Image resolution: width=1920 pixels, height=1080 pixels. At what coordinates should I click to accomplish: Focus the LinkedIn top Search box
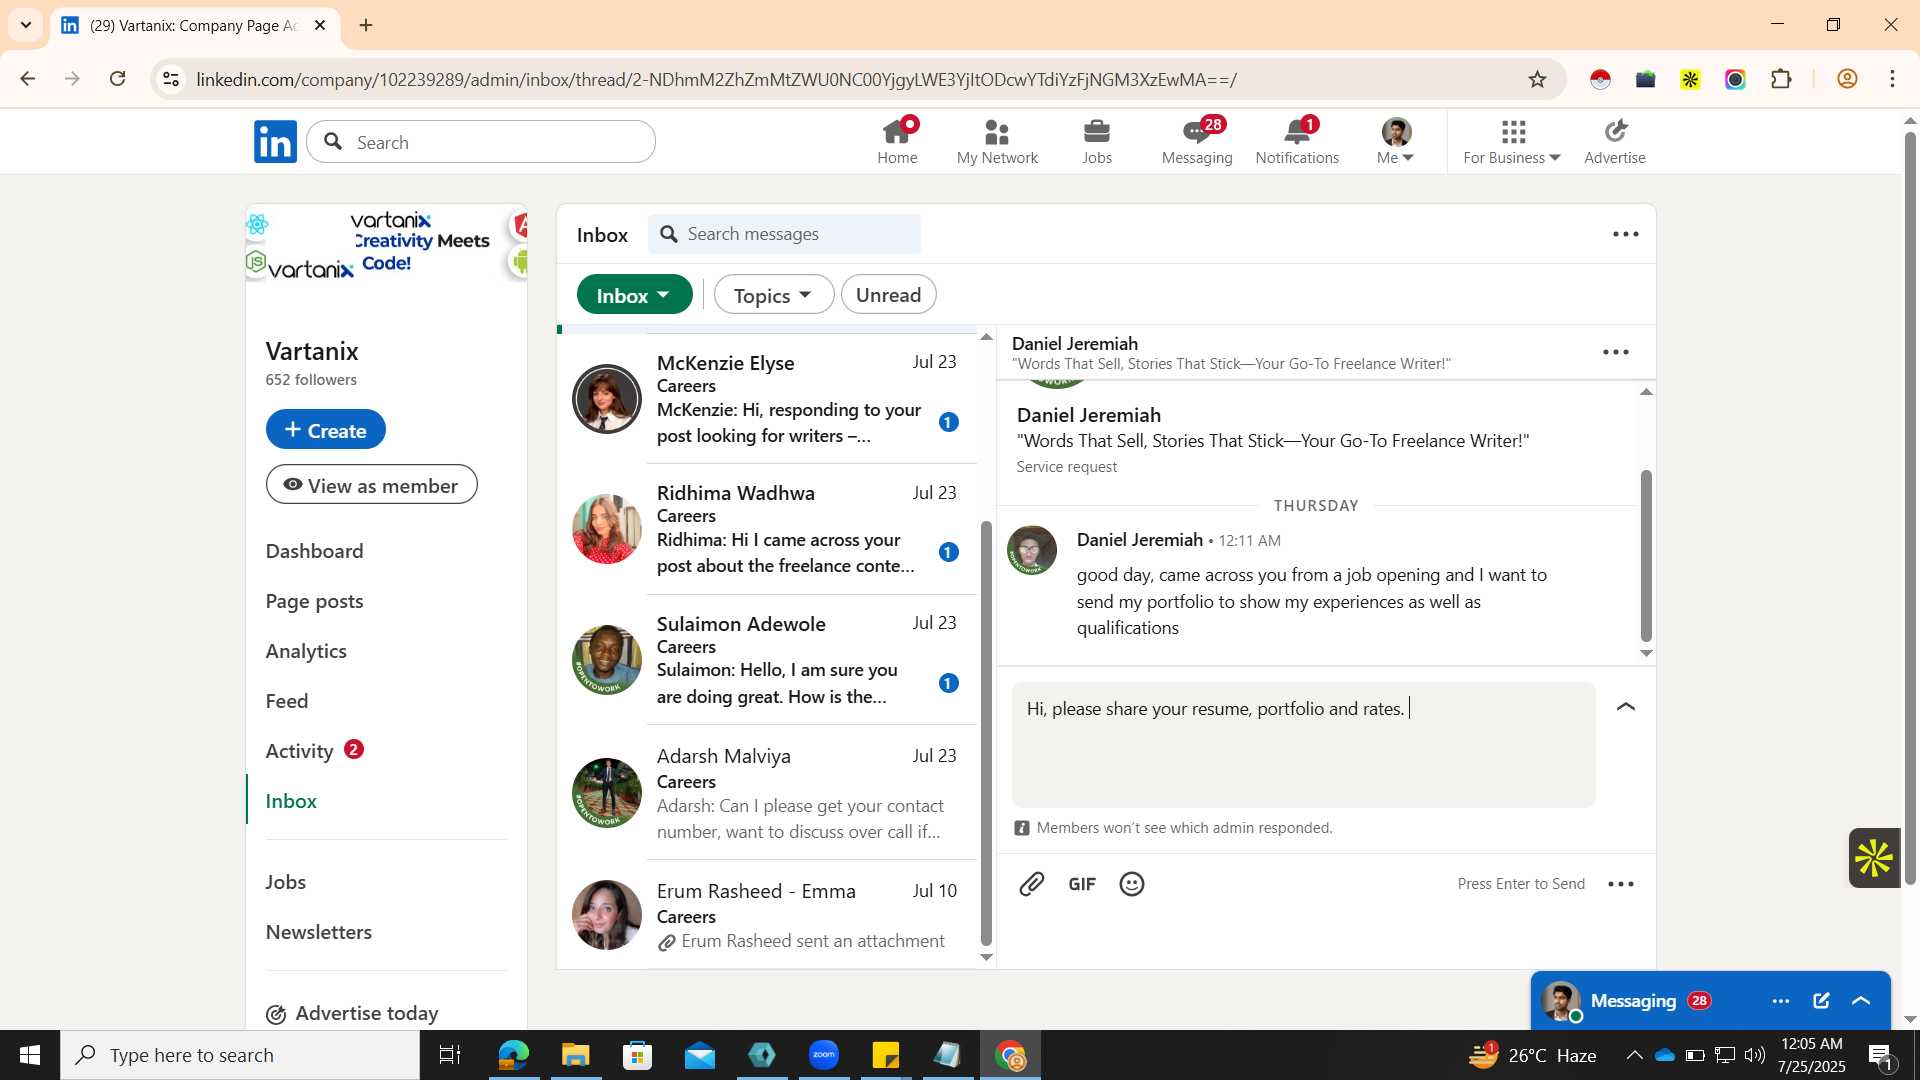point(481,142)
